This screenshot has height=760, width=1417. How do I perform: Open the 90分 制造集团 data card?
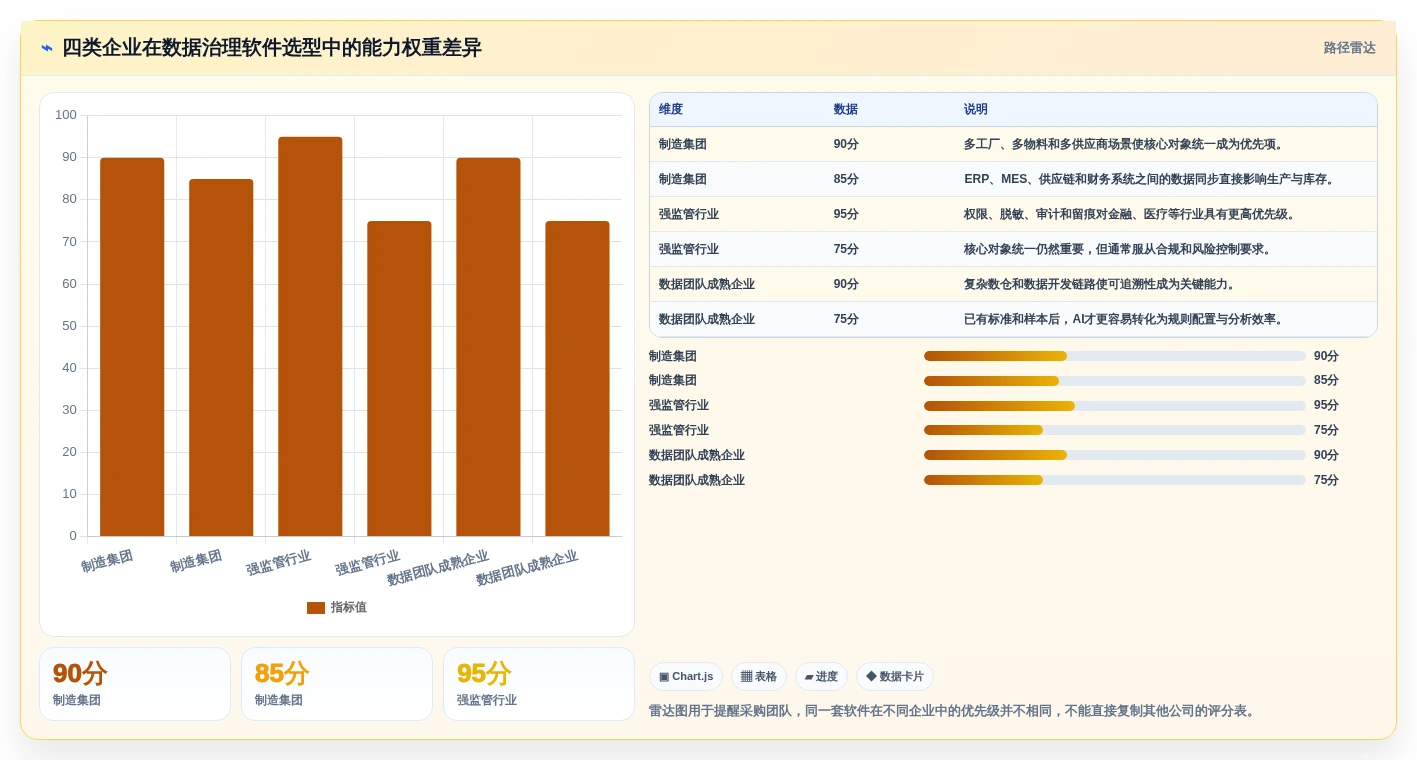click(135, 684)
